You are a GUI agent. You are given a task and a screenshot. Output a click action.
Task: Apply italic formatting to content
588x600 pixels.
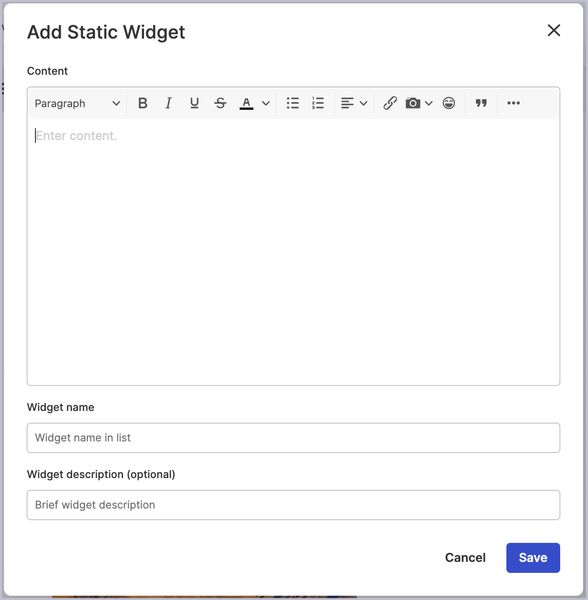[168, 103]
